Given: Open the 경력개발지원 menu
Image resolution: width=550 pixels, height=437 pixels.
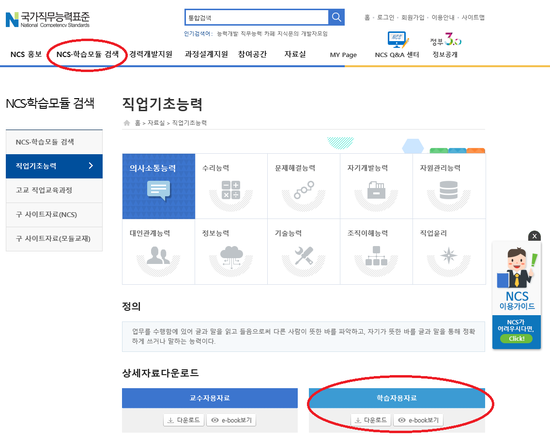Looking at the screenshot, I should (x=151, y=54).
